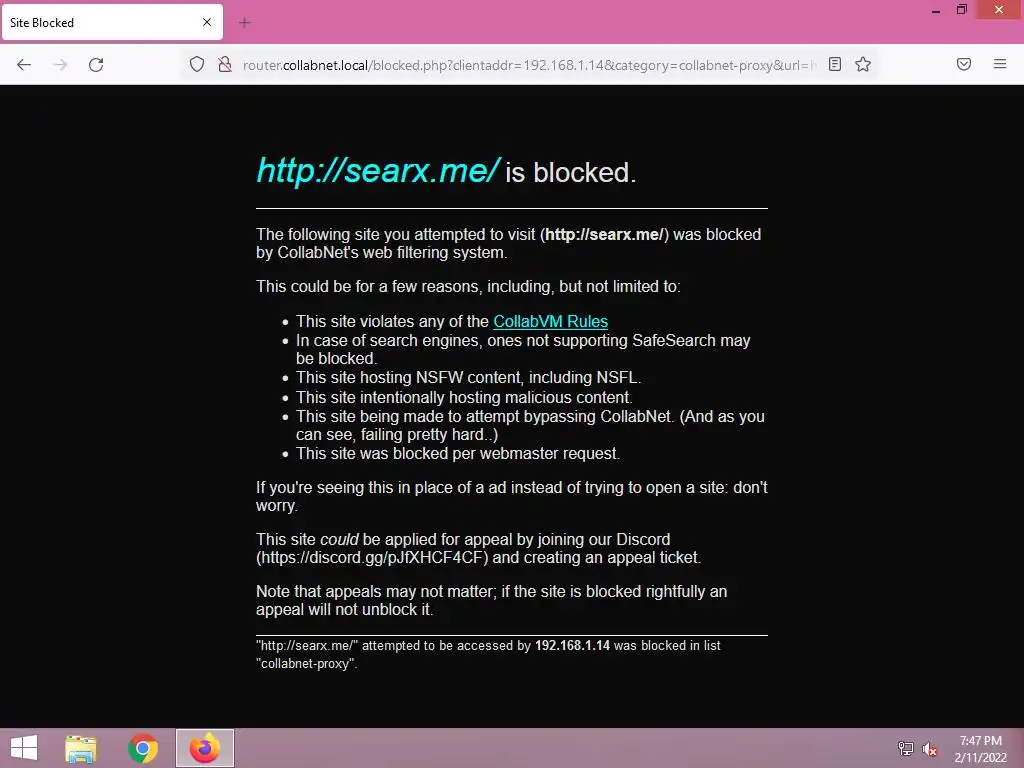
Task: Open the tracking protection shield icon
Action: (x=197, y=64)
